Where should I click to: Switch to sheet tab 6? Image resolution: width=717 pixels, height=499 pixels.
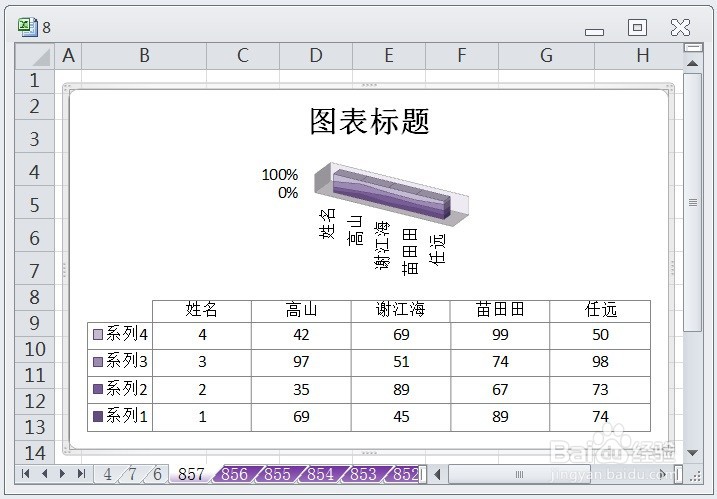click(x=157, y=474)
